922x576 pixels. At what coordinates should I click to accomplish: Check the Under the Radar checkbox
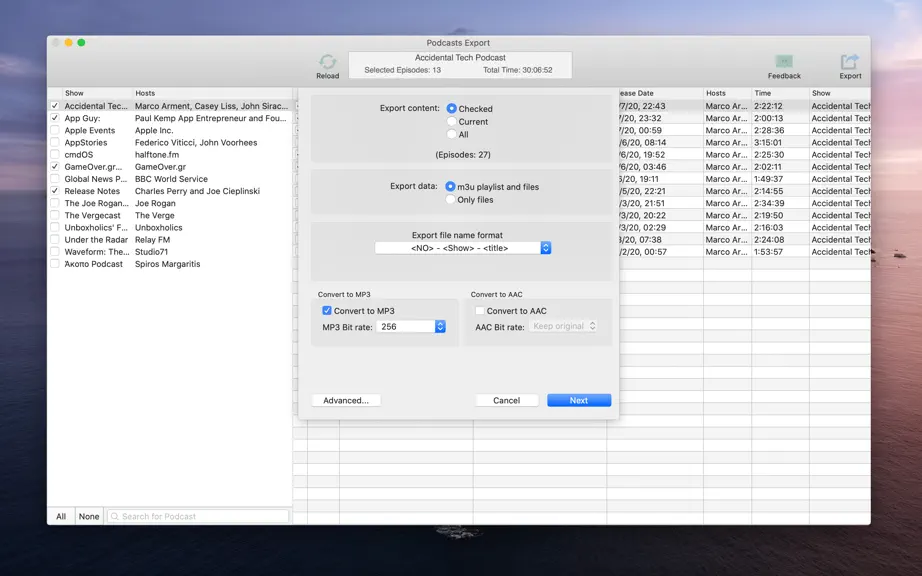point(55,240)
